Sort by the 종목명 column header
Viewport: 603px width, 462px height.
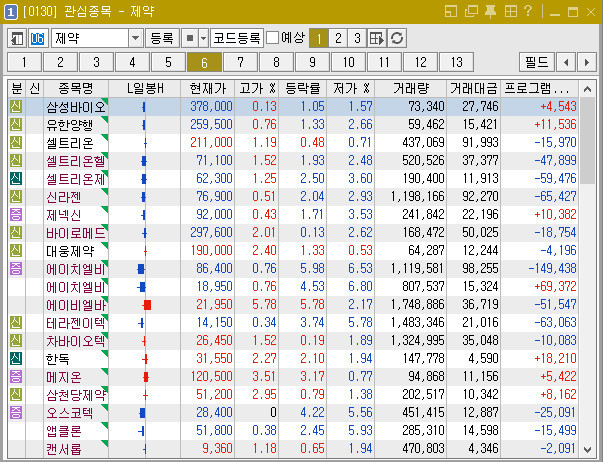tap(76, 89)
